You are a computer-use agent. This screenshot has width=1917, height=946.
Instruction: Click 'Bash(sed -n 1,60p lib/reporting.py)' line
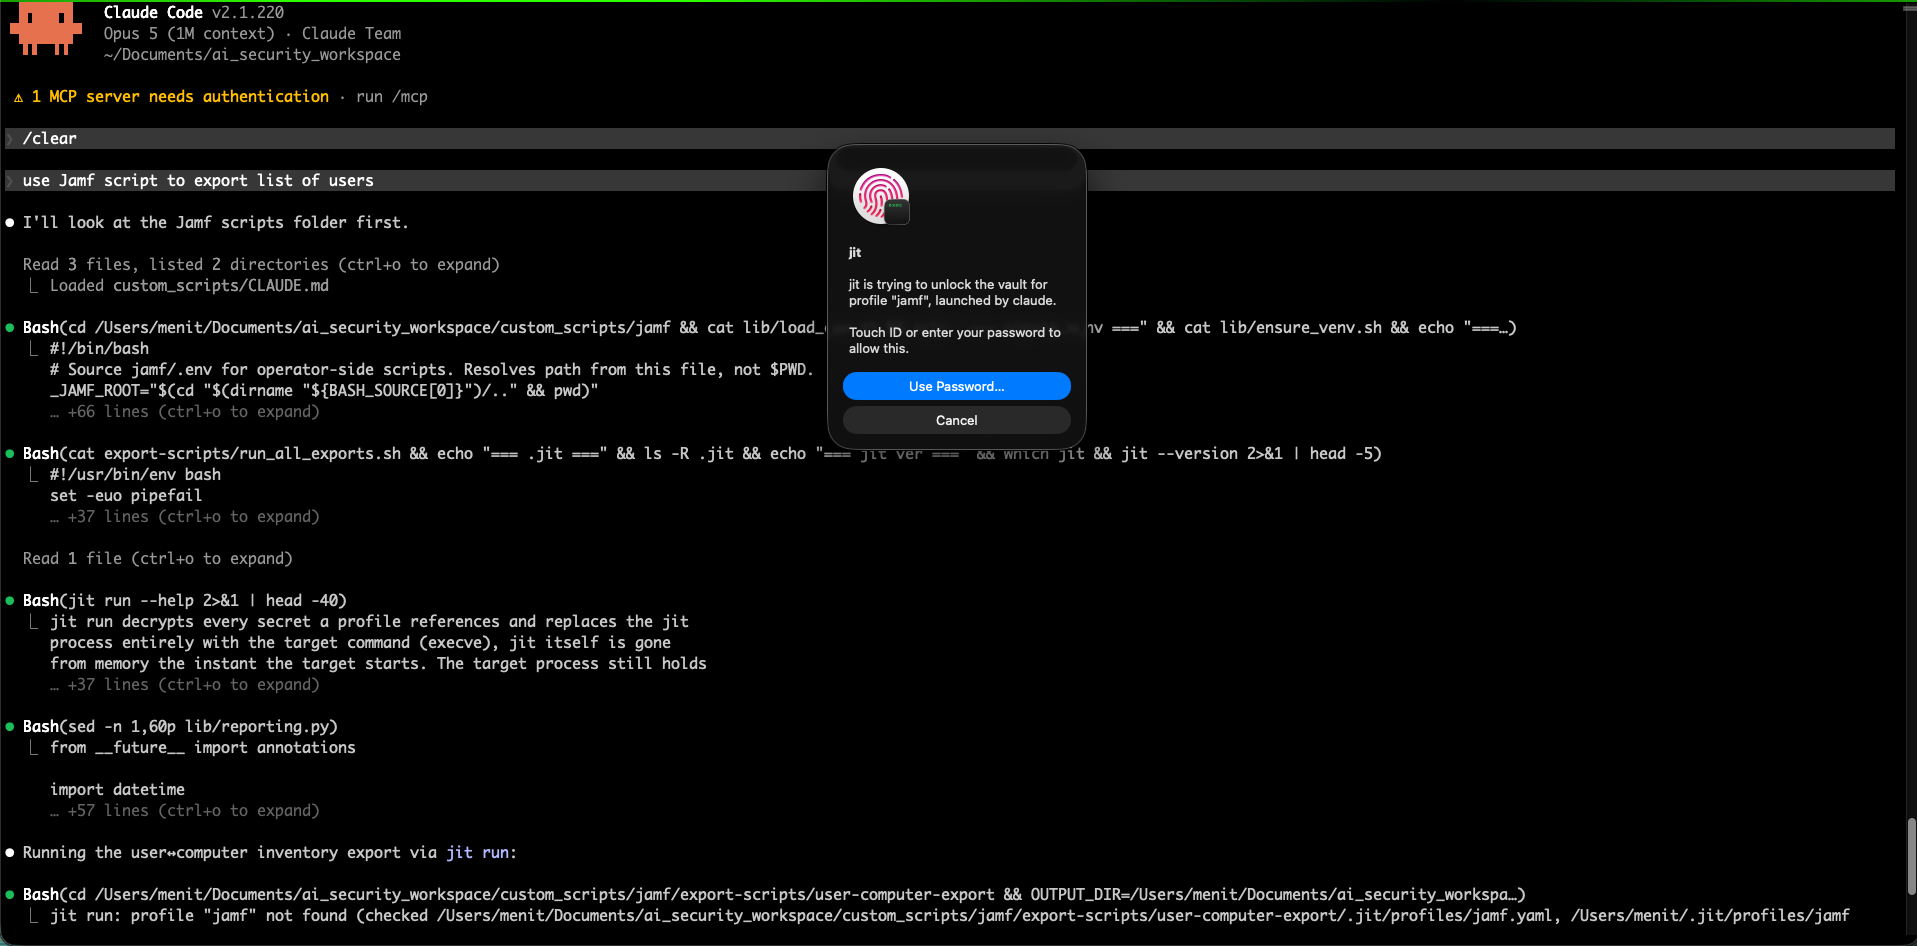[x=180, y=726]
